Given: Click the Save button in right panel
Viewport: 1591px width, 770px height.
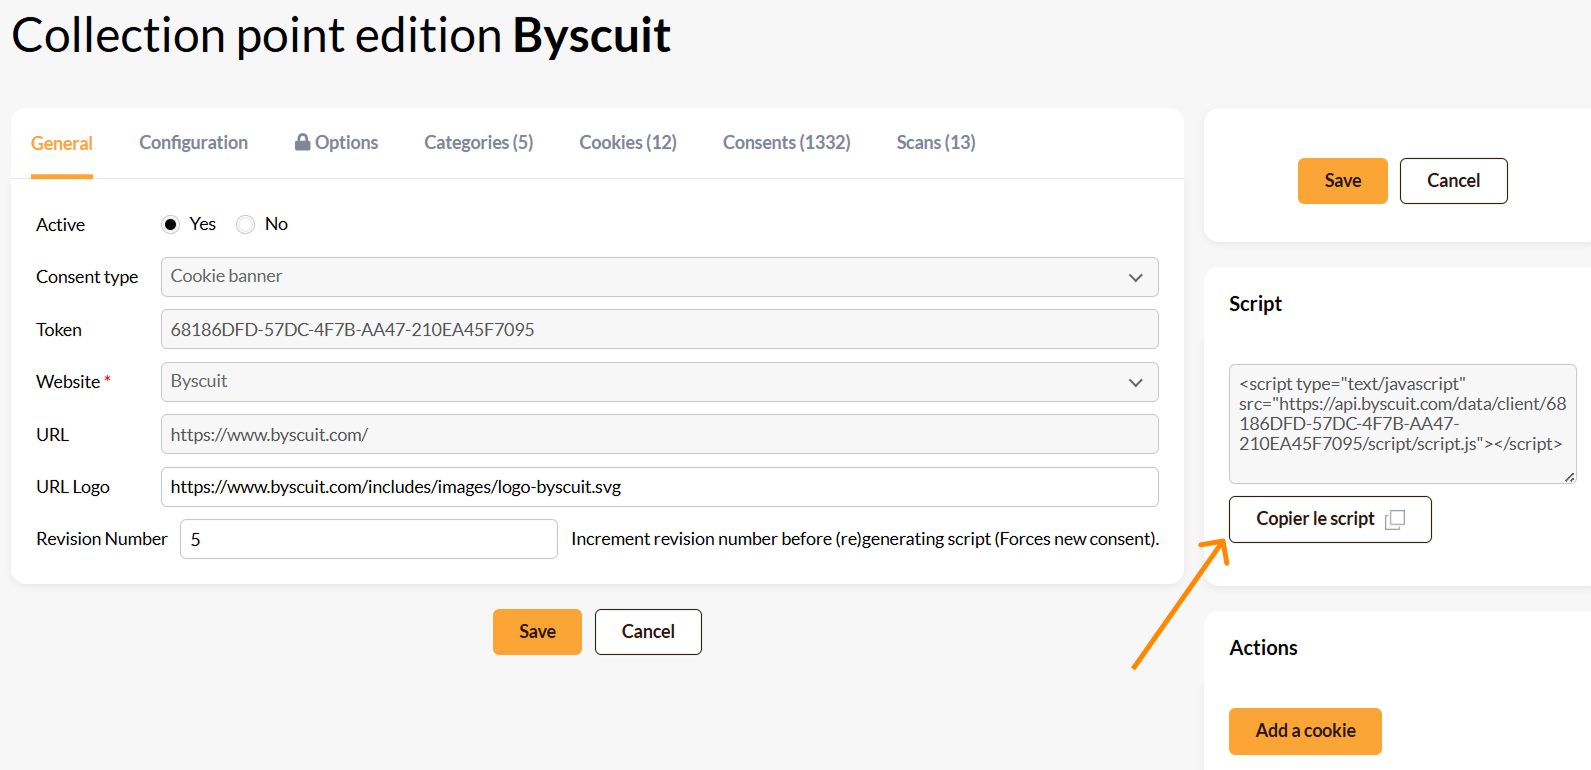Looking at the screenshot, I should [x=1342, y=181].
